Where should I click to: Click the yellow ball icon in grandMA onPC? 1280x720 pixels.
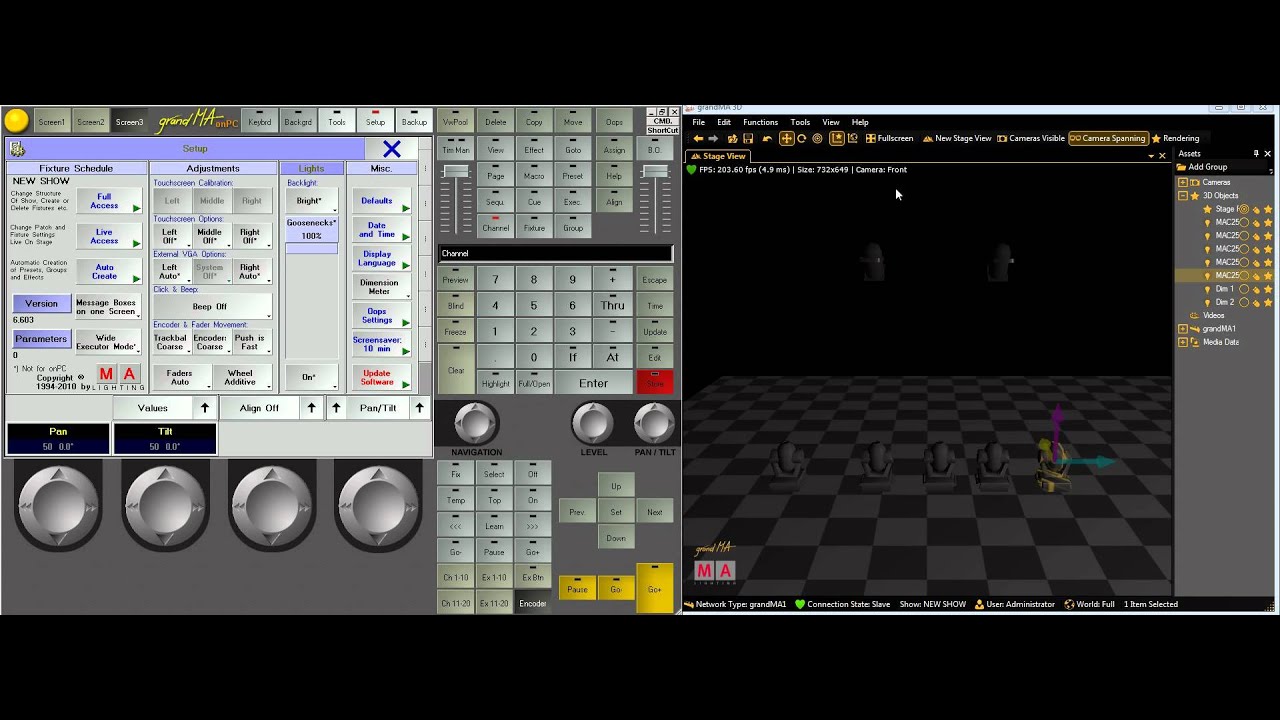click(17, 121)
